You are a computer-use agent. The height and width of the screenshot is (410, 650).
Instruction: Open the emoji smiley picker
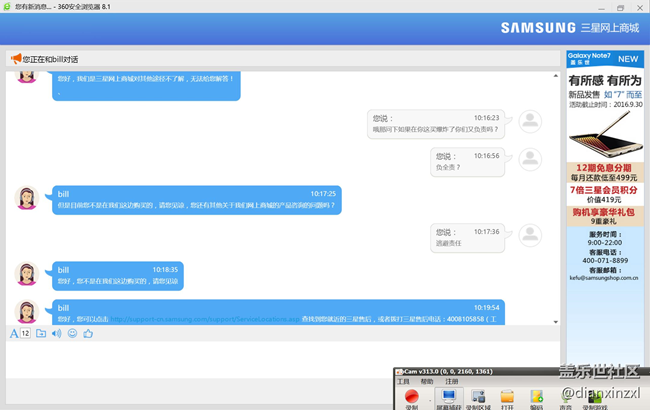tap(72, 333)
